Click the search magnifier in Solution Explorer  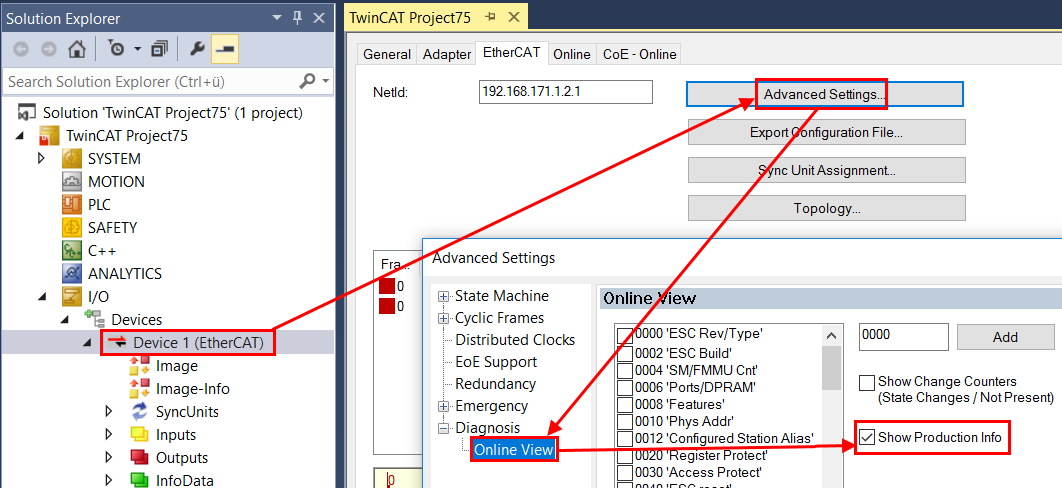coord(307,82)
